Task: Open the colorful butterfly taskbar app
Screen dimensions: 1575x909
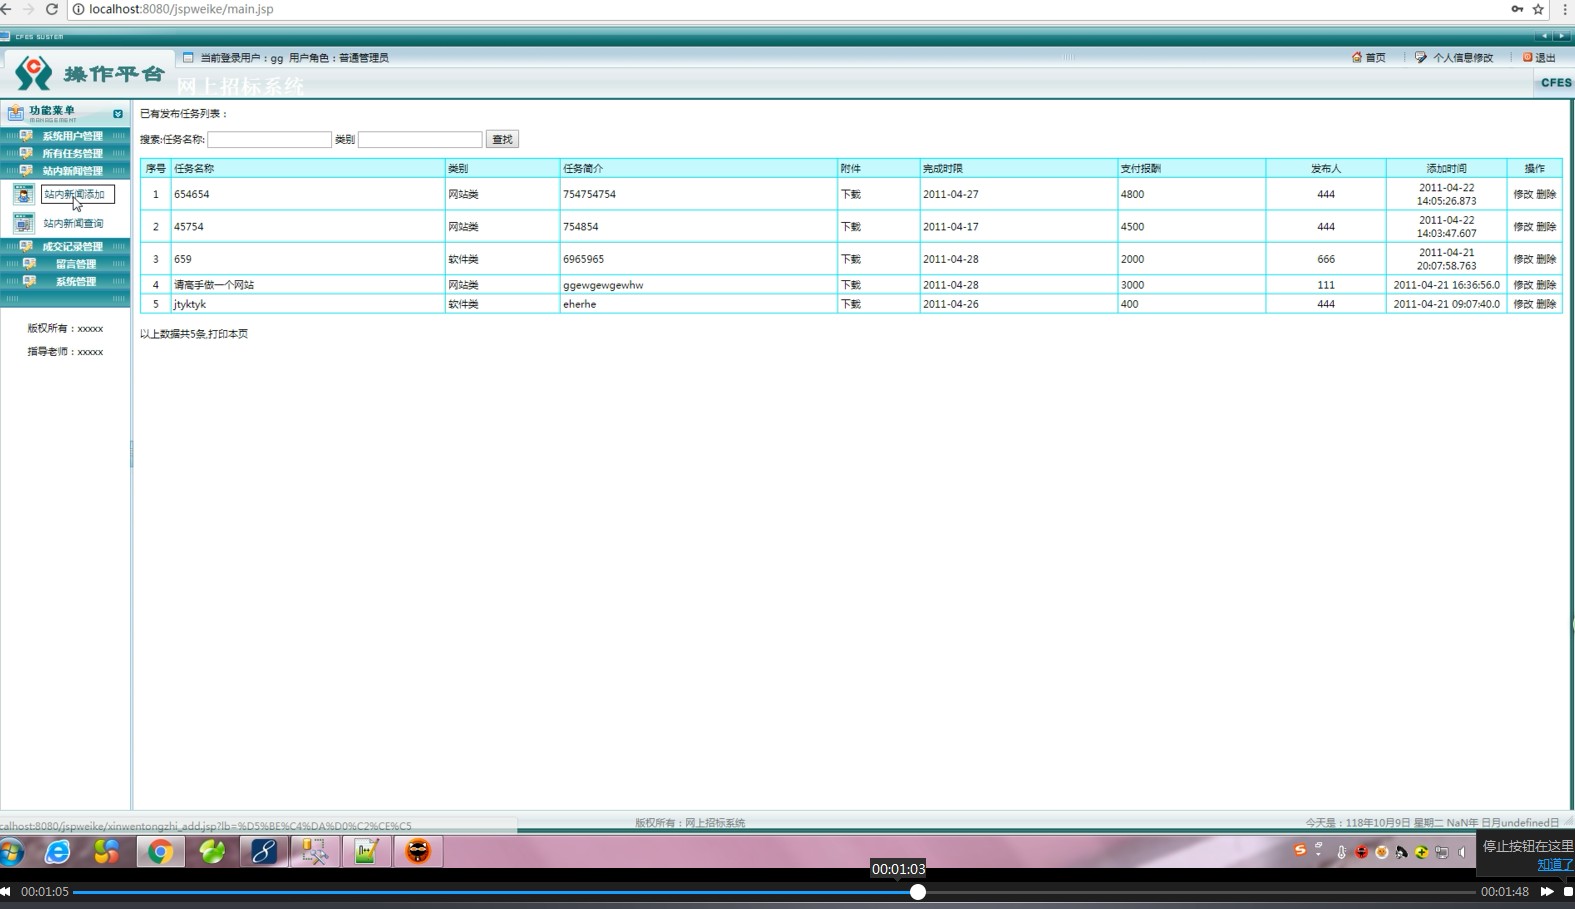Action: tap(107, 852)
